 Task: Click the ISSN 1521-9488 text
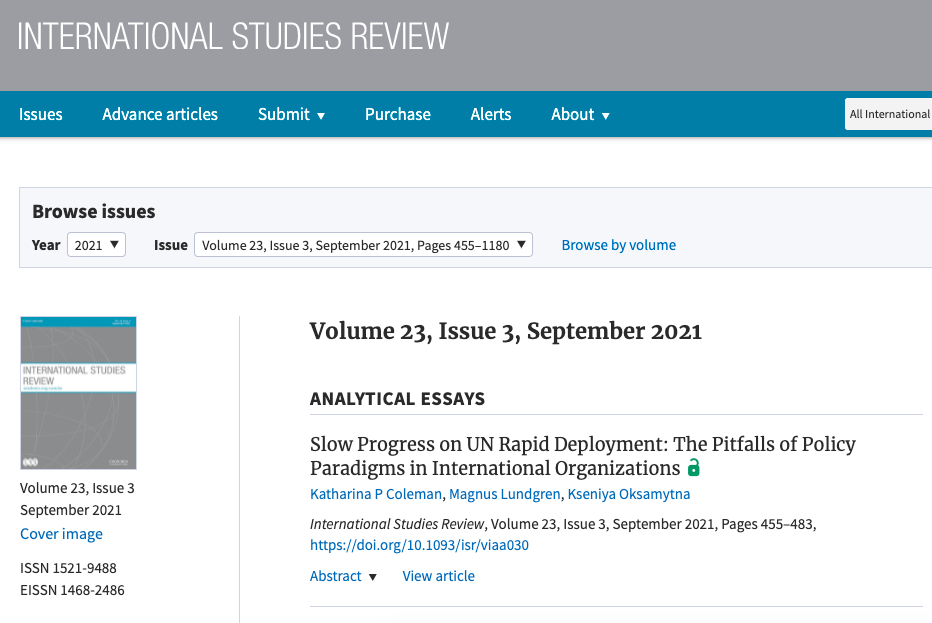tap(68, 568)
